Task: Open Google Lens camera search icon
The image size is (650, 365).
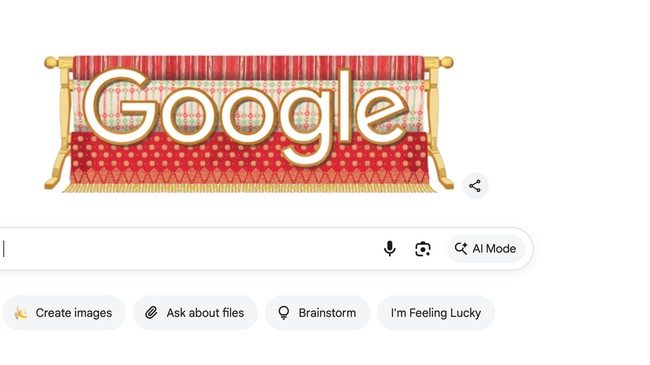Action: click(x=422, y=249)
